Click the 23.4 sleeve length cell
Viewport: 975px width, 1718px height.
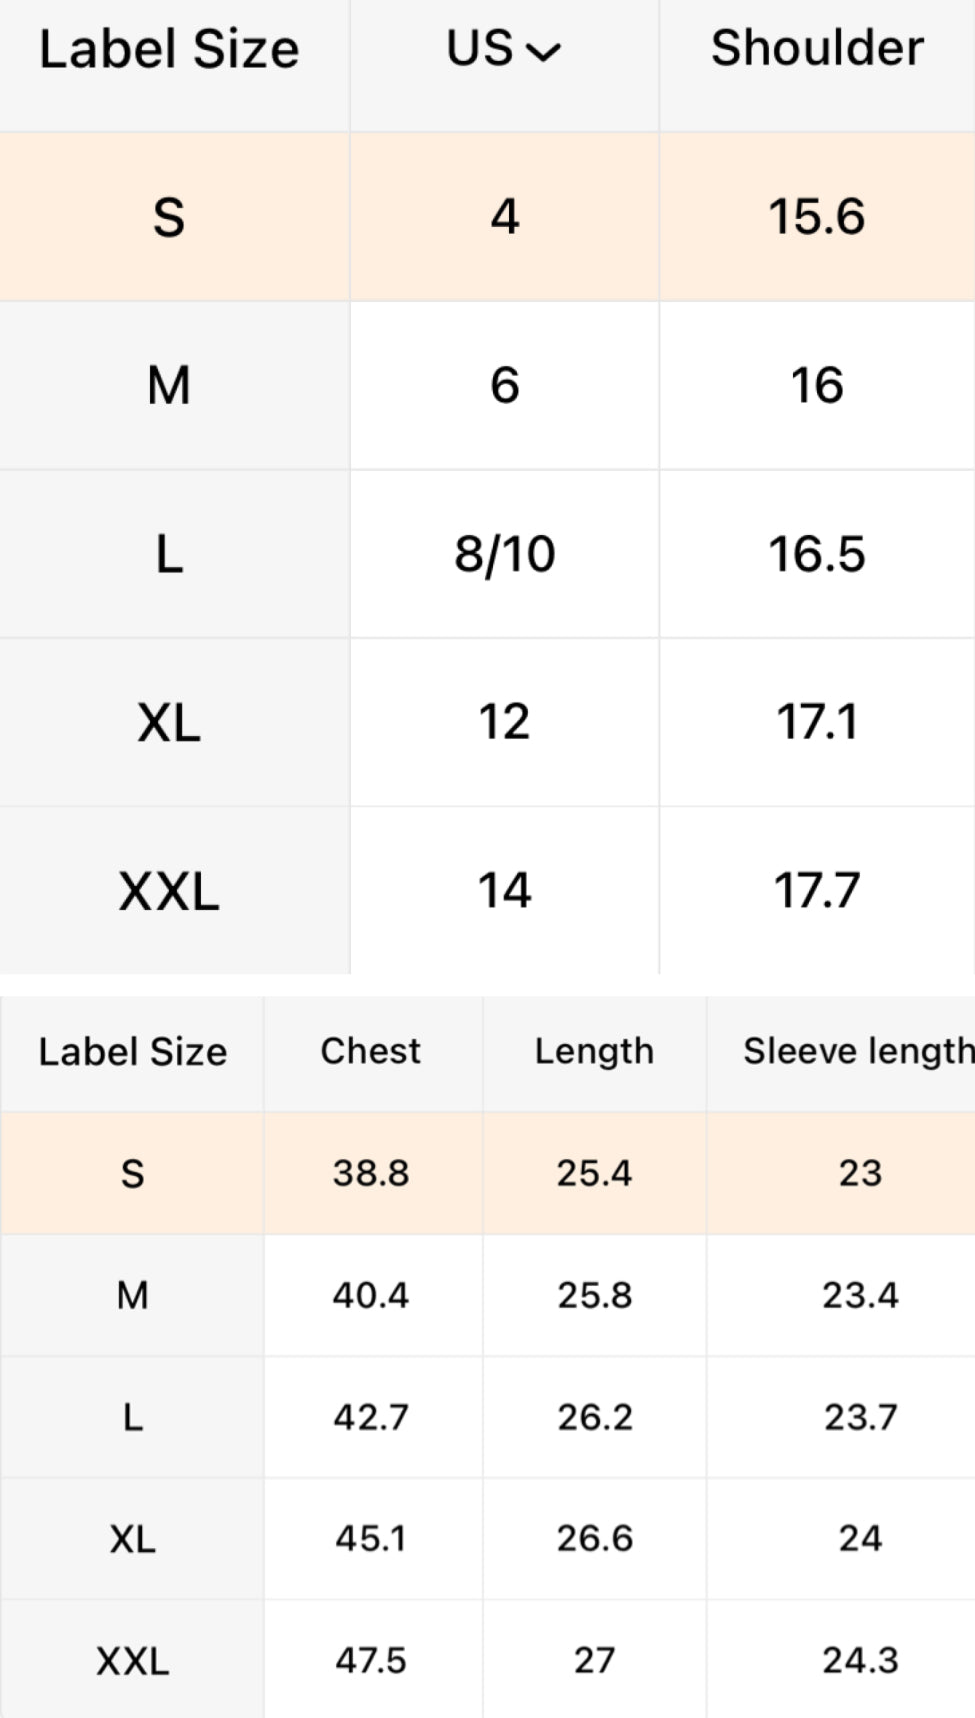pos(860,1295)
